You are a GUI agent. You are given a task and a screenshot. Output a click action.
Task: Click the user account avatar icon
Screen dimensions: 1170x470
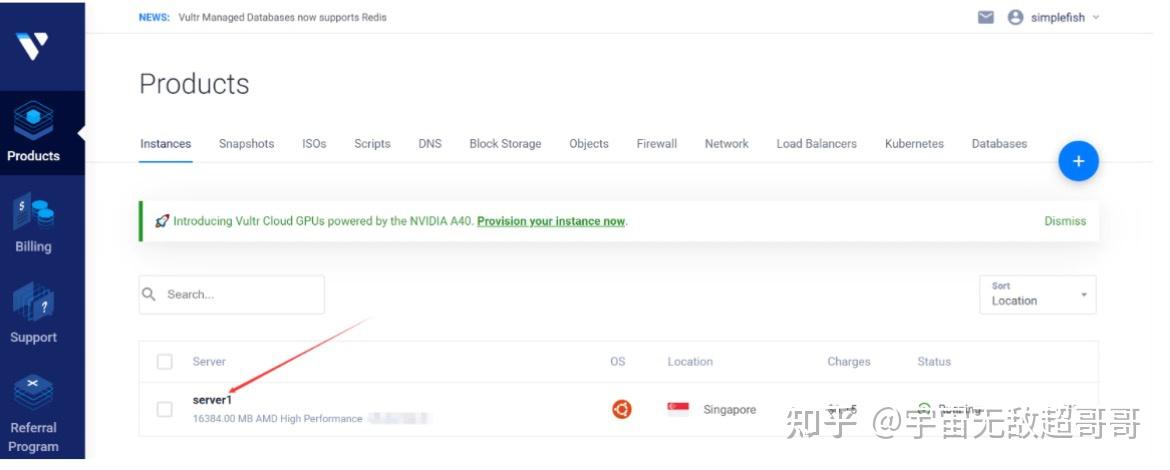pyautogui.click(x=1015, y=17)
